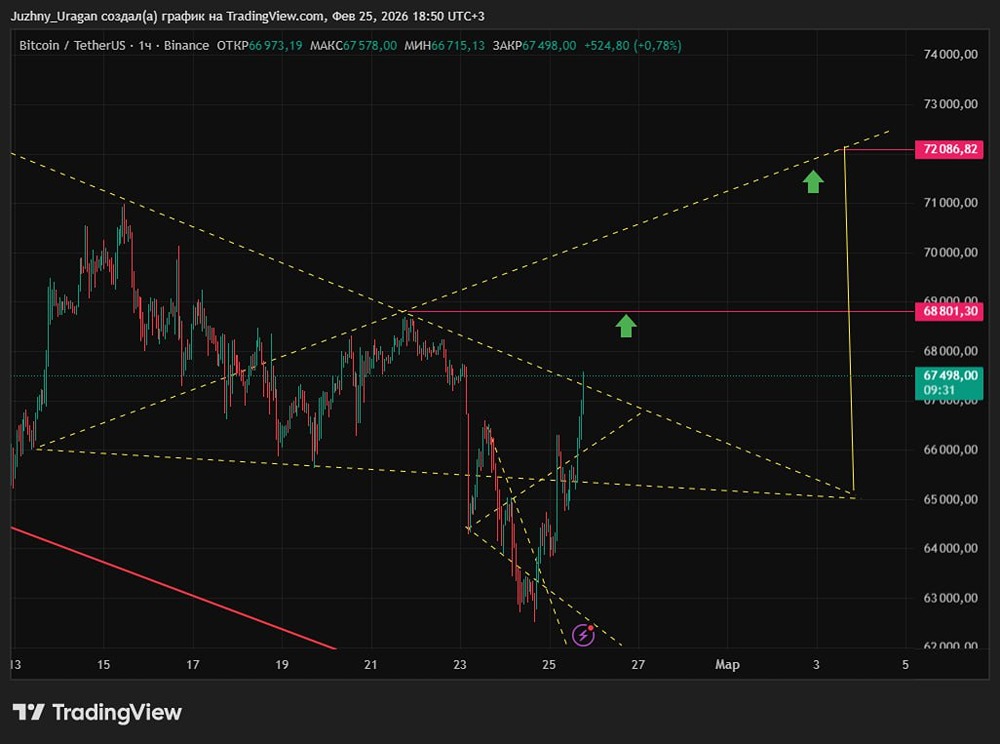Click the TradingView.com text in header

coord(276,16)
